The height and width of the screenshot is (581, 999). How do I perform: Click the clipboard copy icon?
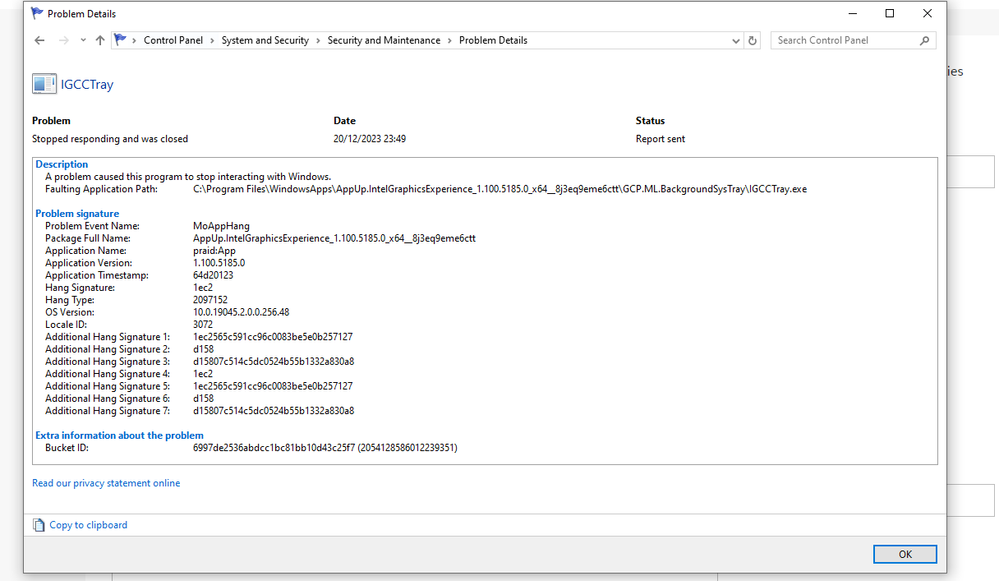coord(39,525)
